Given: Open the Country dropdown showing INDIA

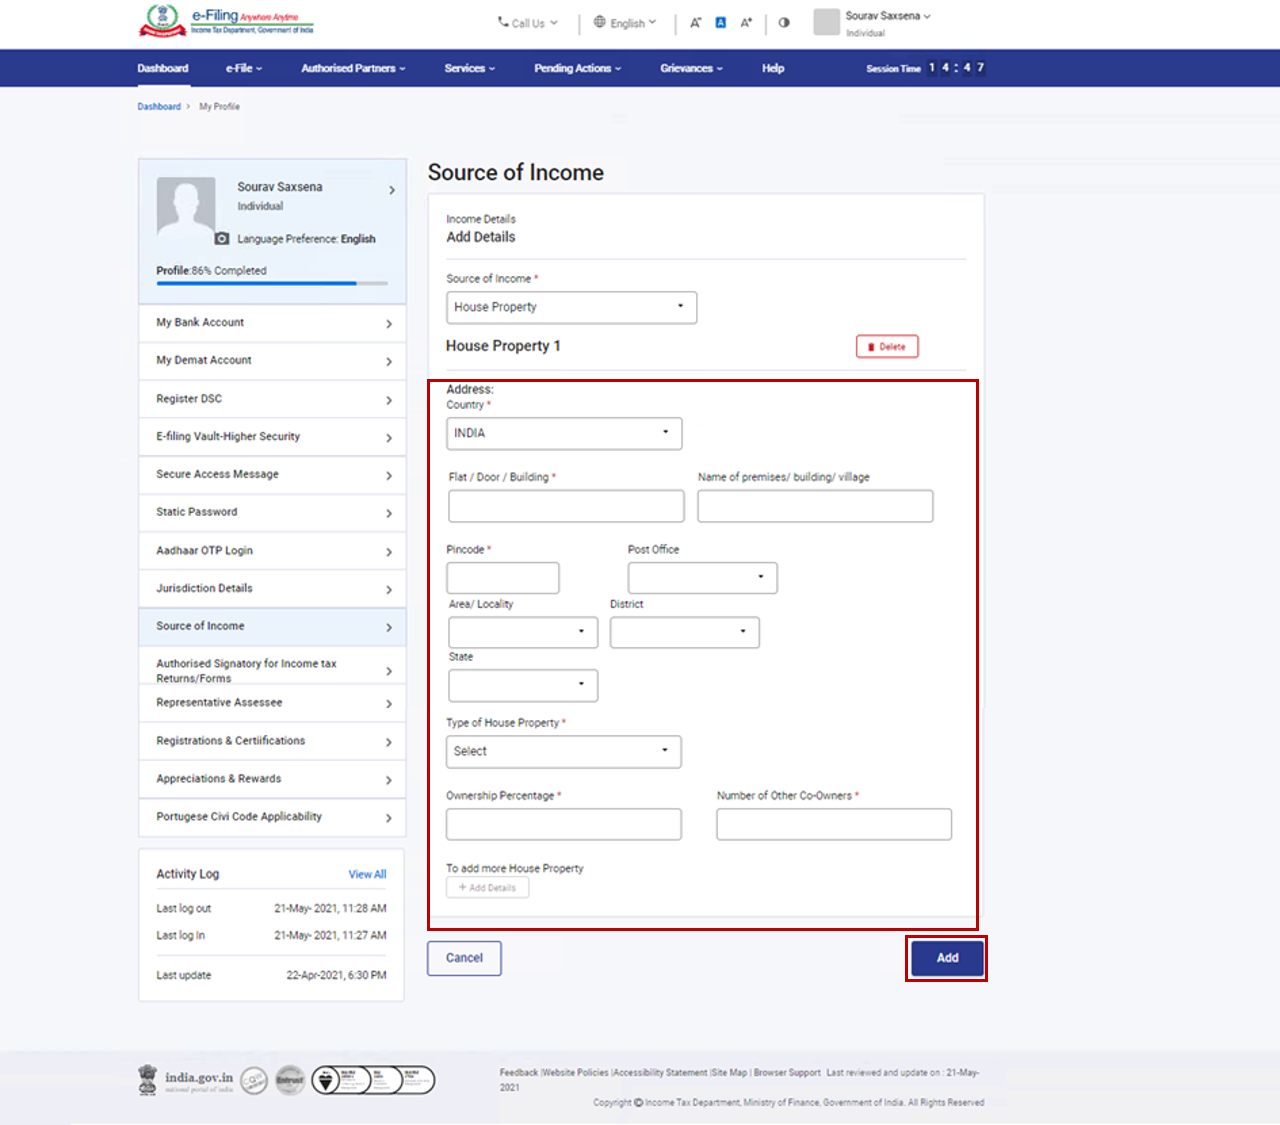Looking at the screenshot, I should 564,433.
